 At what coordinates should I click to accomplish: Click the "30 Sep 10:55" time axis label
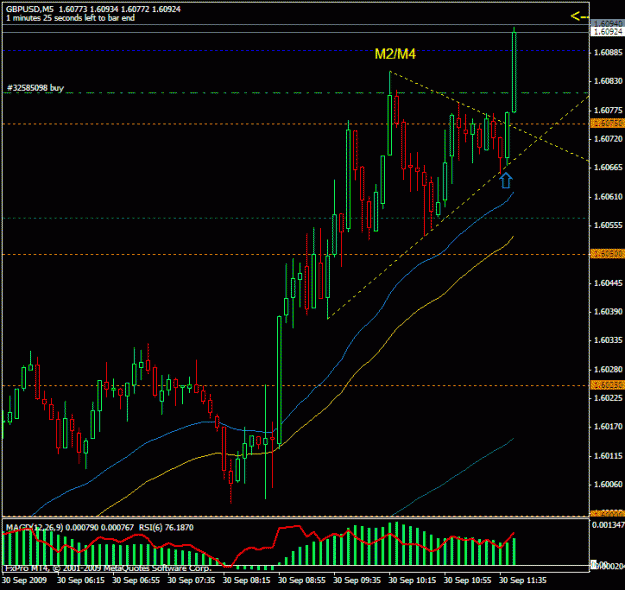468,580
